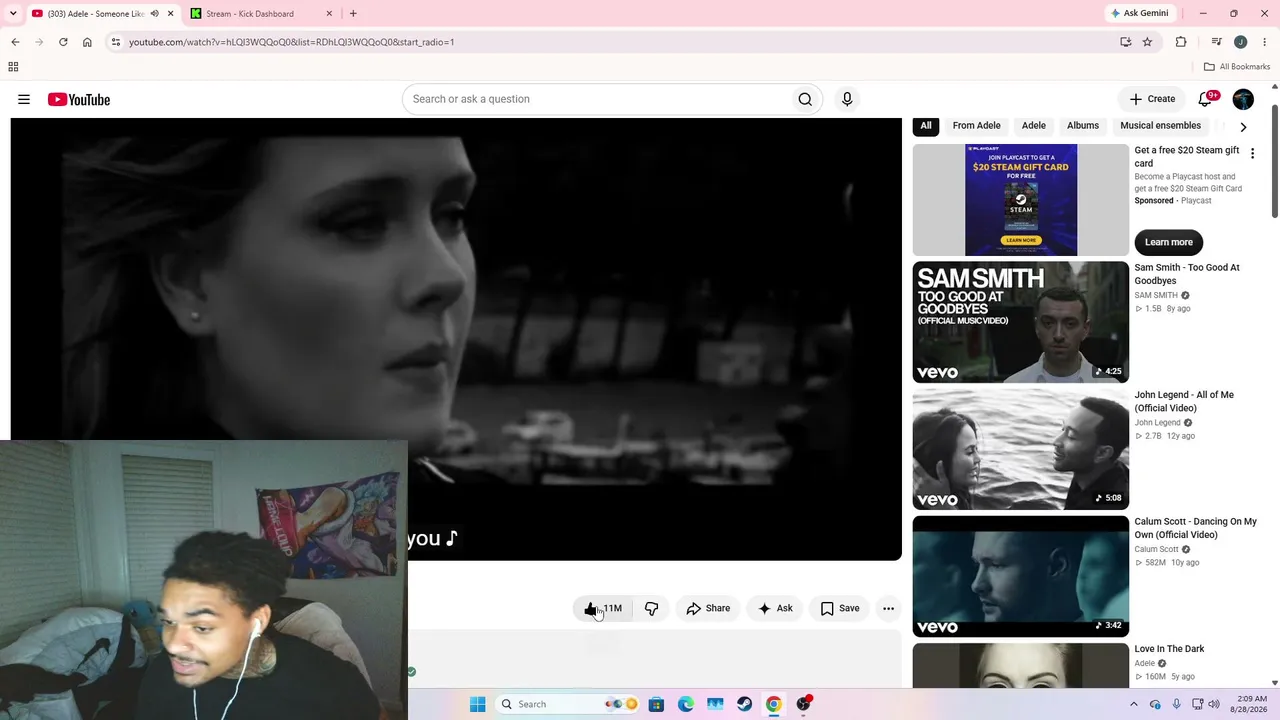Open the Windows Start menu

click(x=478, y=704)
